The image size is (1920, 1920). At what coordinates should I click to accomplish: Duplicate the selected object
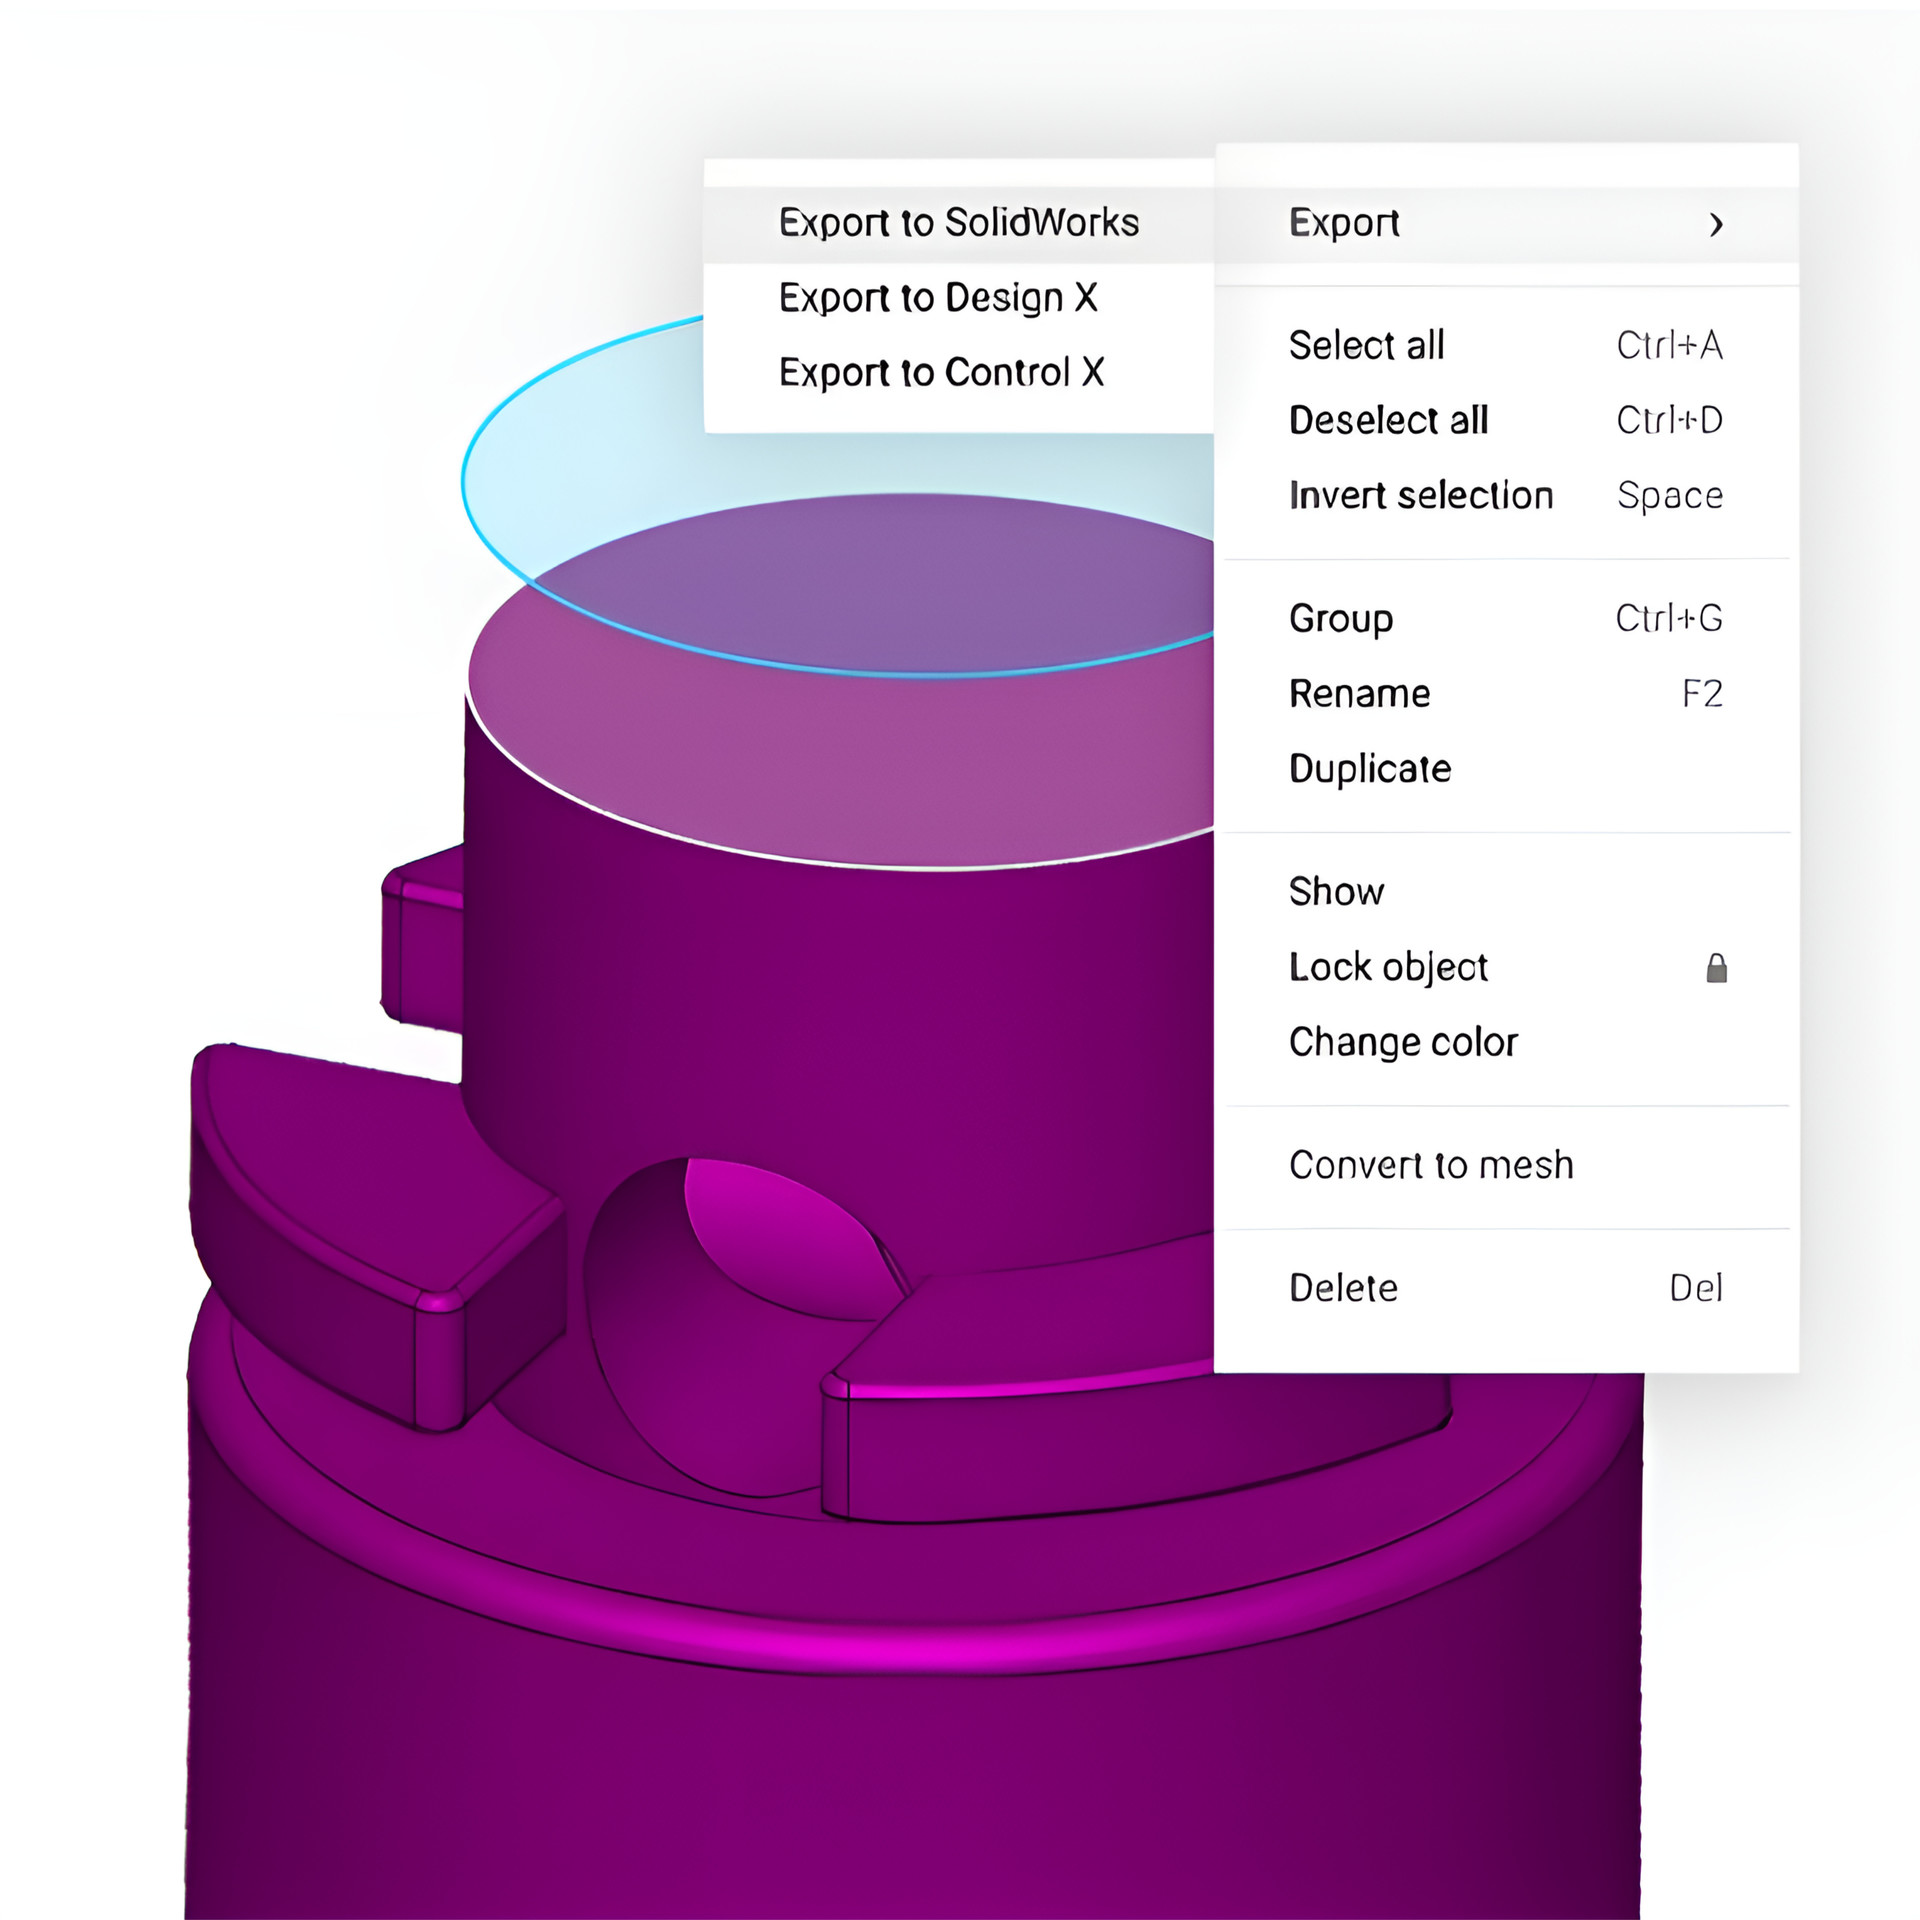pyautogui.click(x=1369, y=769)
